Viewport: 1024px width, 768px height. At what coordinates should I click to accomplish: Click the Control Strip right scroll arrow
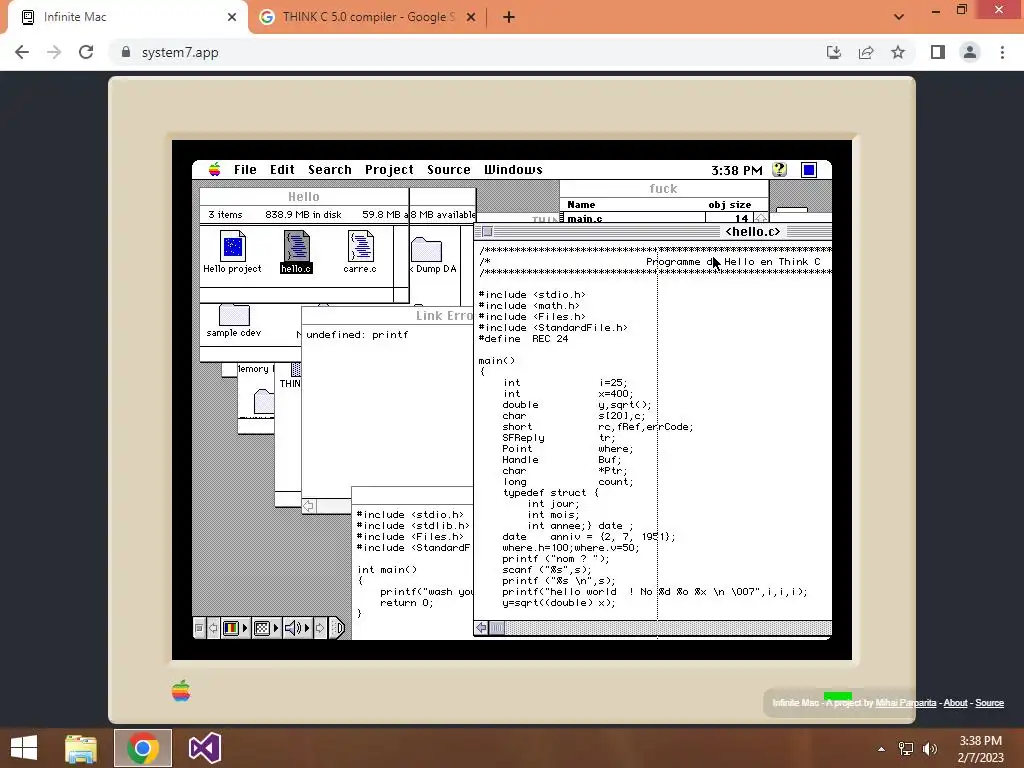pos(320,628)
